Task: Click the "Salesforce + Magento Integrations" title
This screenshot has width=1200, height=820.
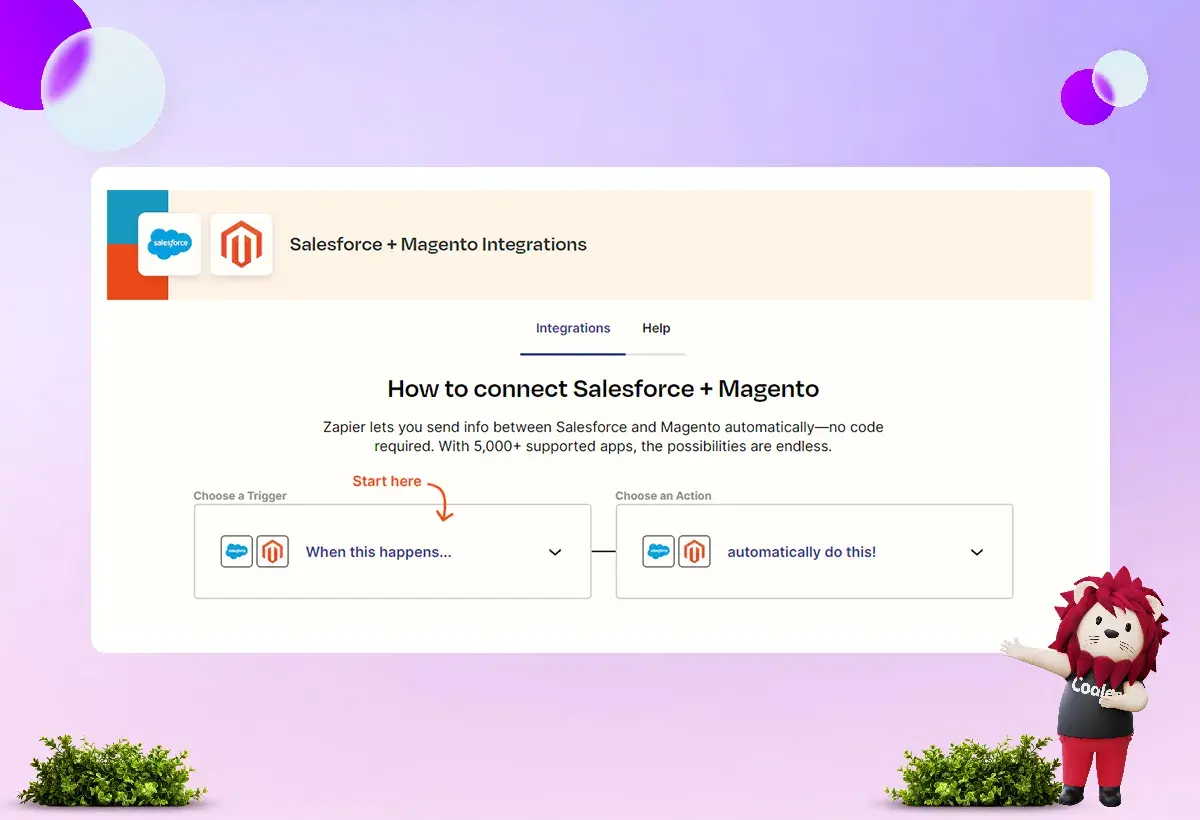Action: pyautogui.click(x=438, y=244)
